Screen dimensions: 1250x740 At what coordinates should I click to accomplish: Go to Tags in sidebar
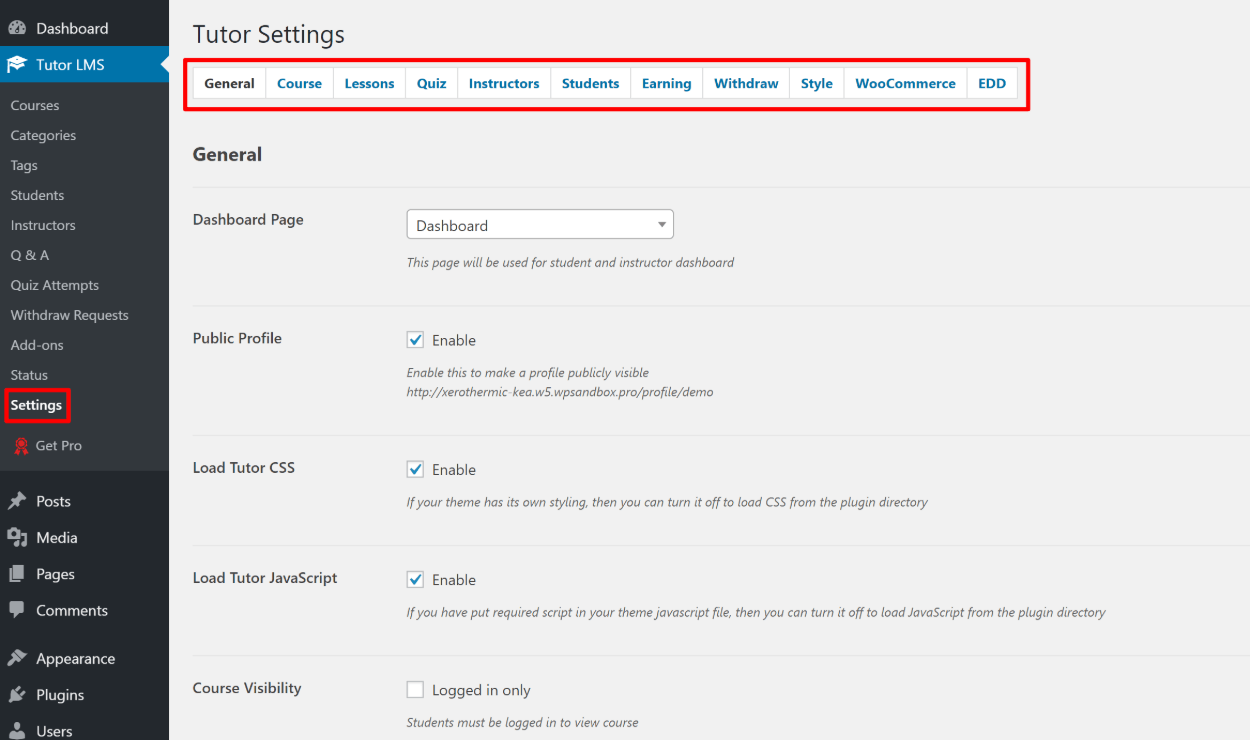[x=24, y=165]
